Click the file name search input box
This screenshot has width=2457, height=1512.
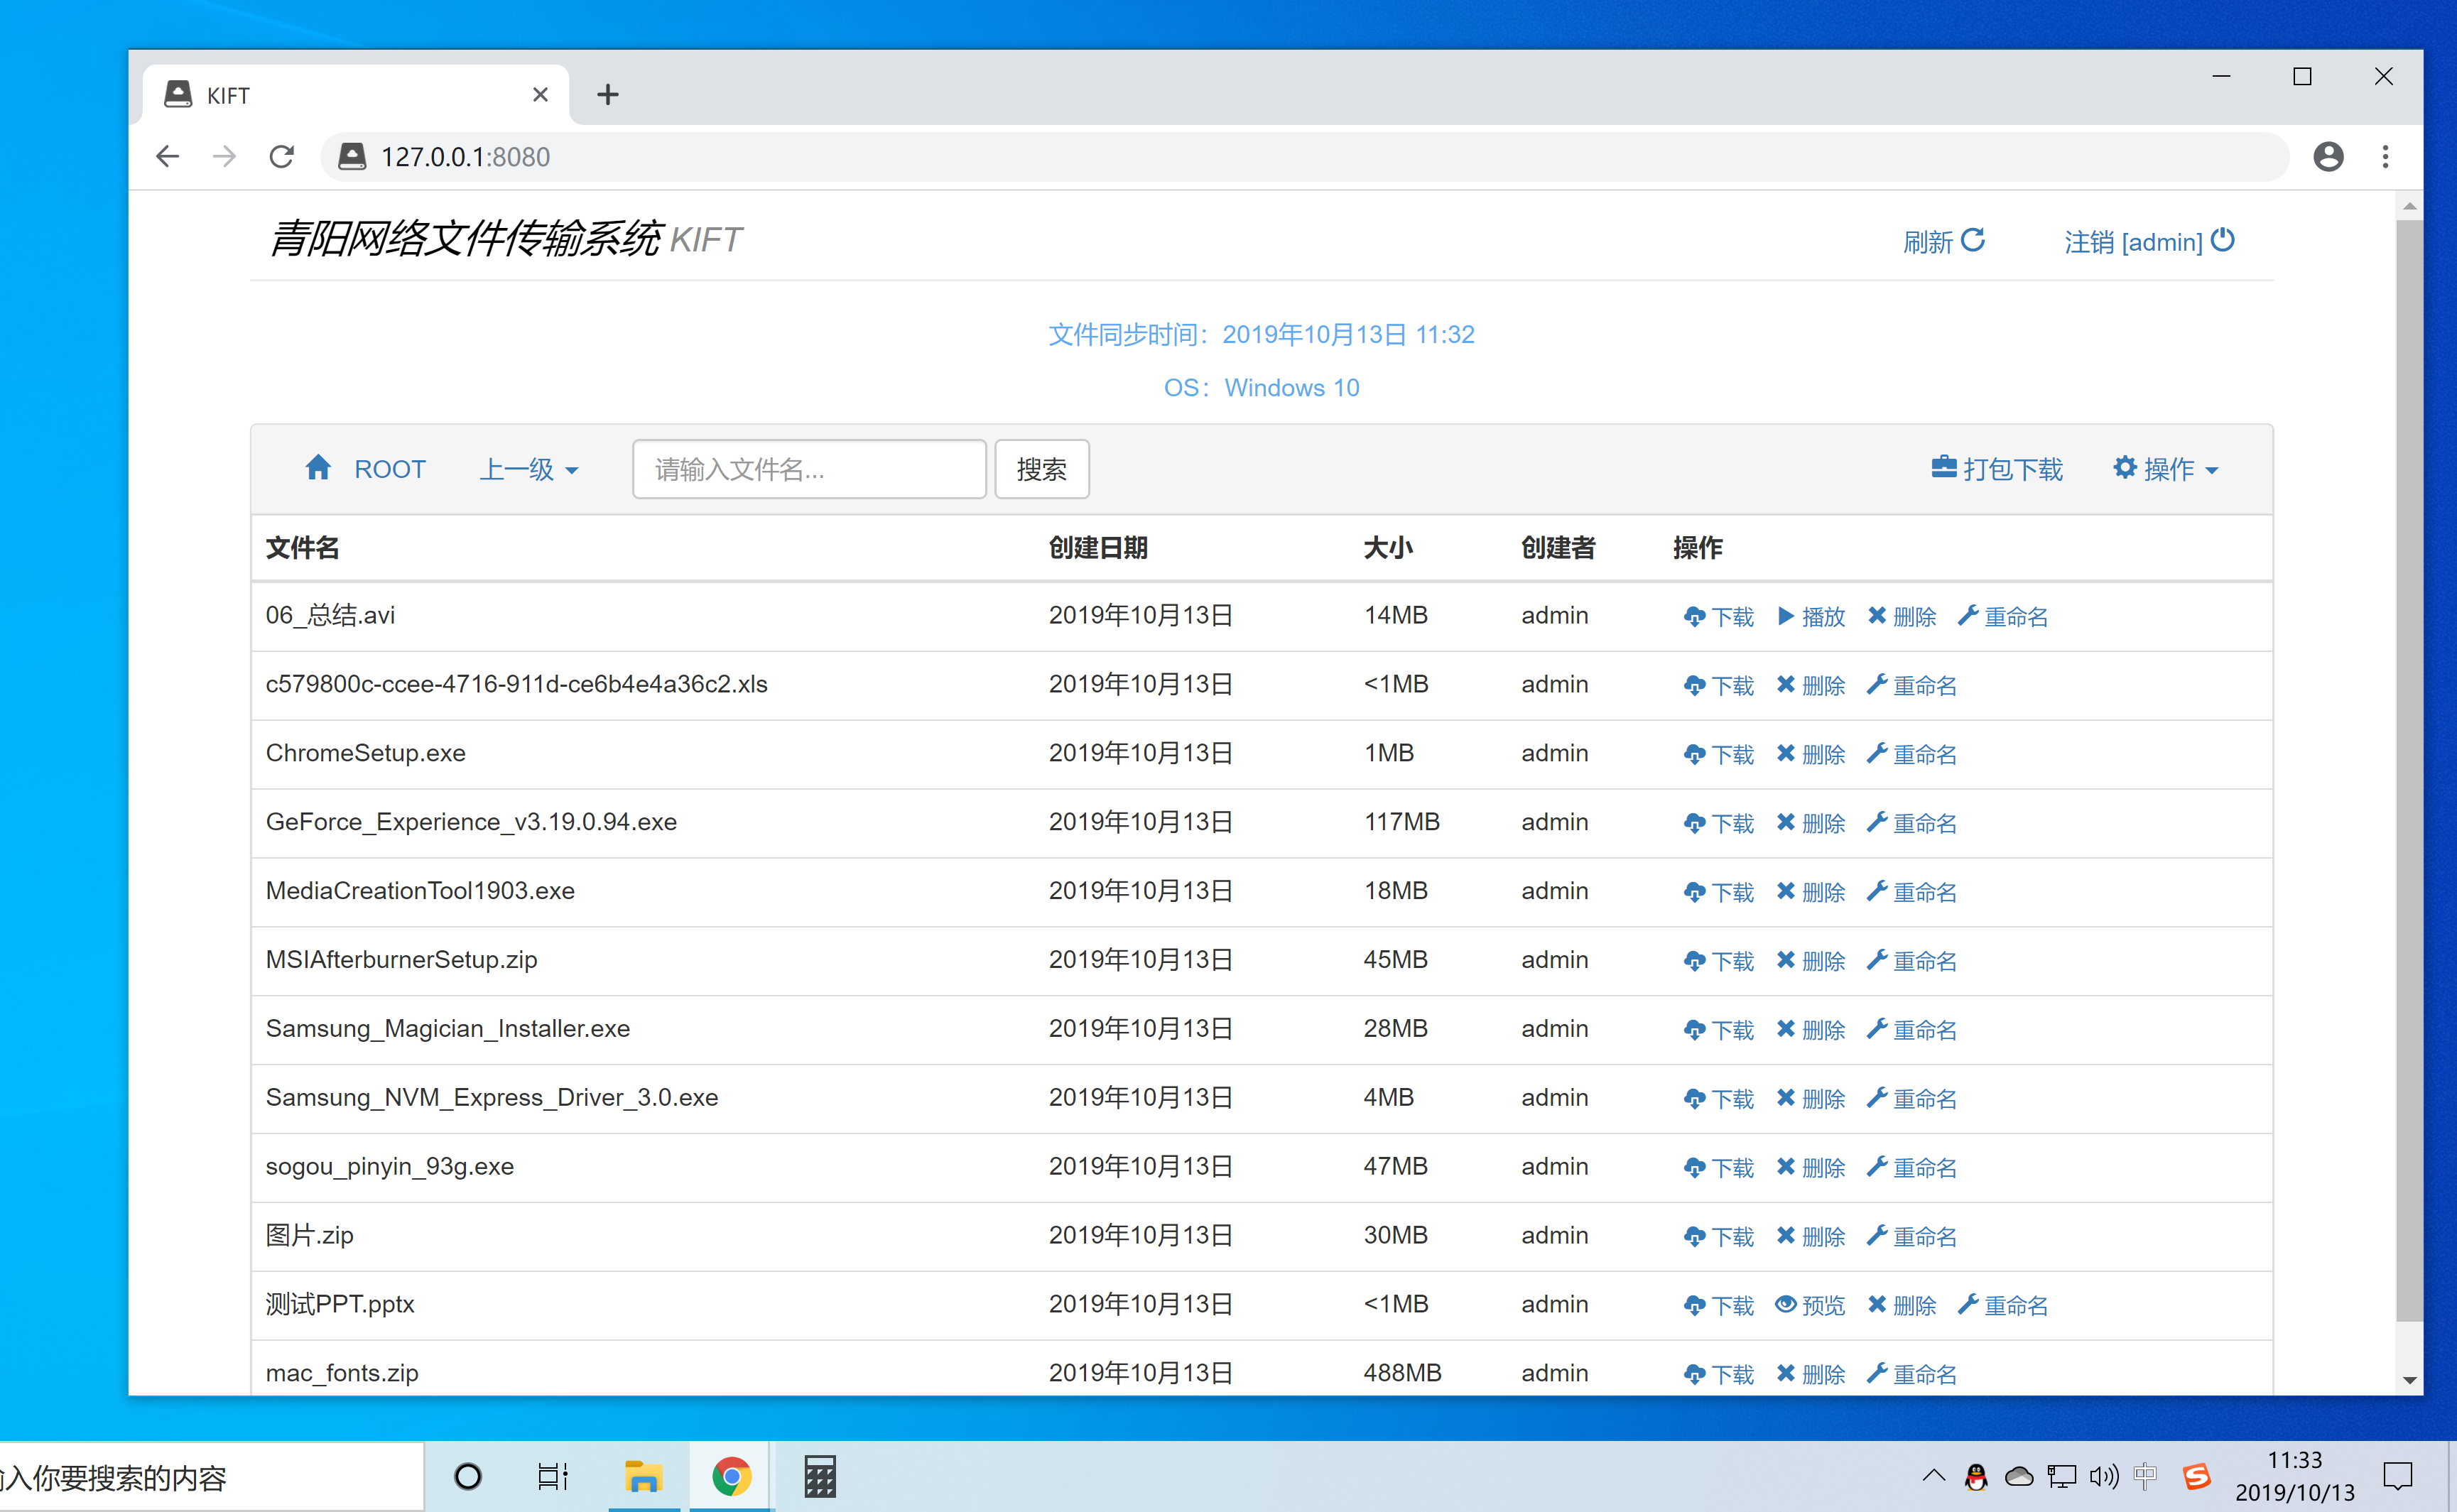click(x=808, y=469)
